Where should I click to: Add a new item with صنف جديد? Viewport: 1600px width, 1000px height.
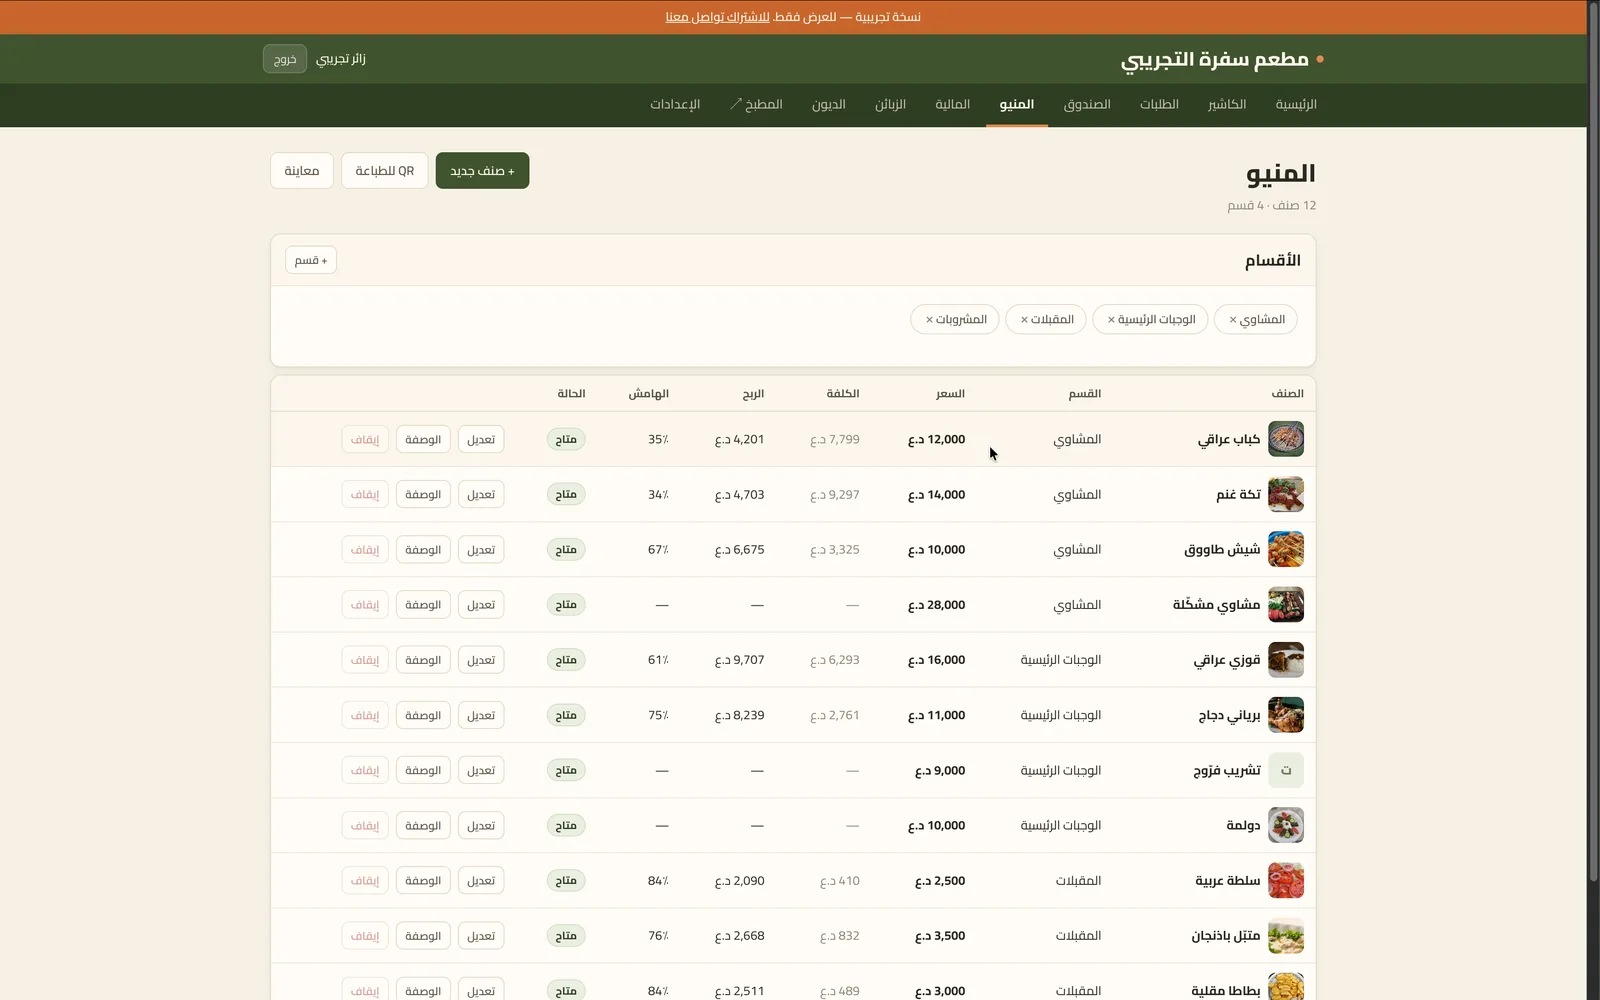pyautogui.click(x=482, y=171)
